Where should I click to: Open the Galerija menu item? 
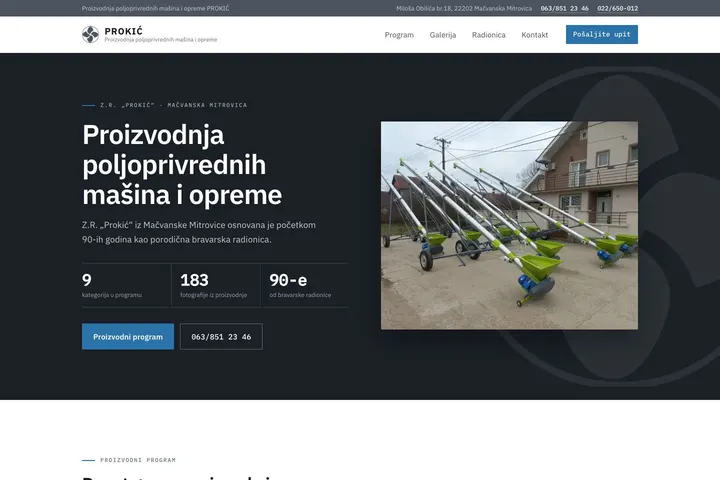443,35
